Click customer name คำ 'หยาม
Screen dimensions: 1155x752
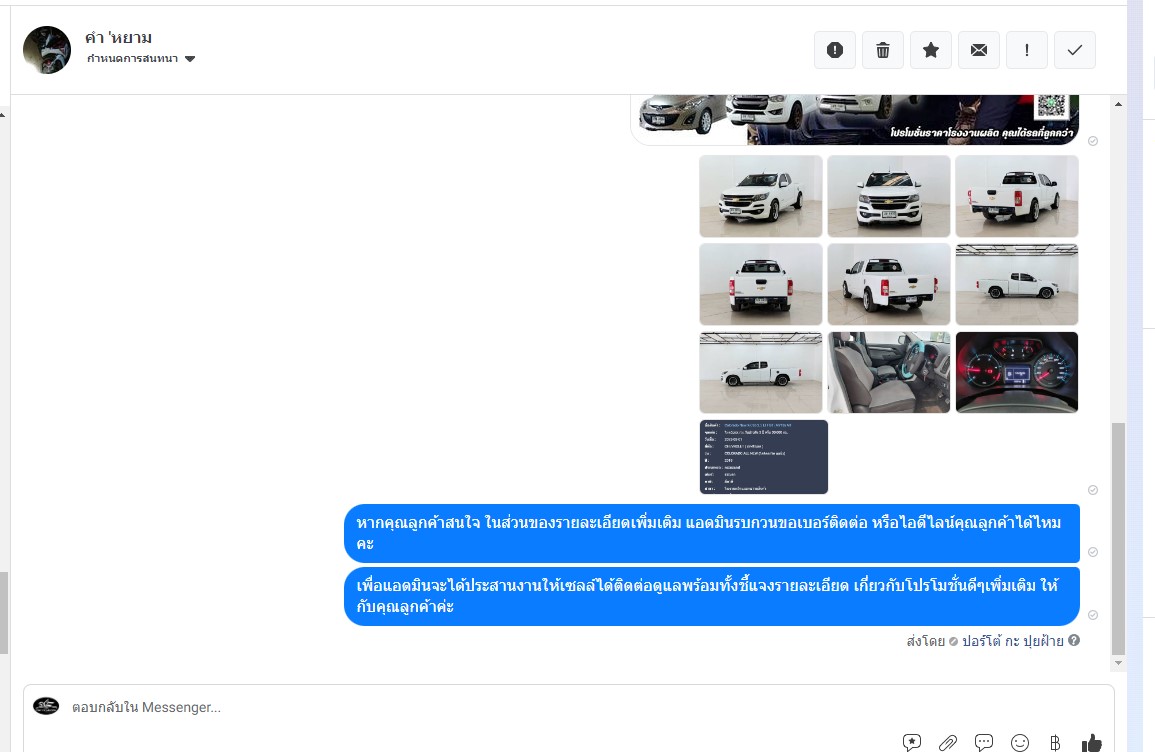119,38
